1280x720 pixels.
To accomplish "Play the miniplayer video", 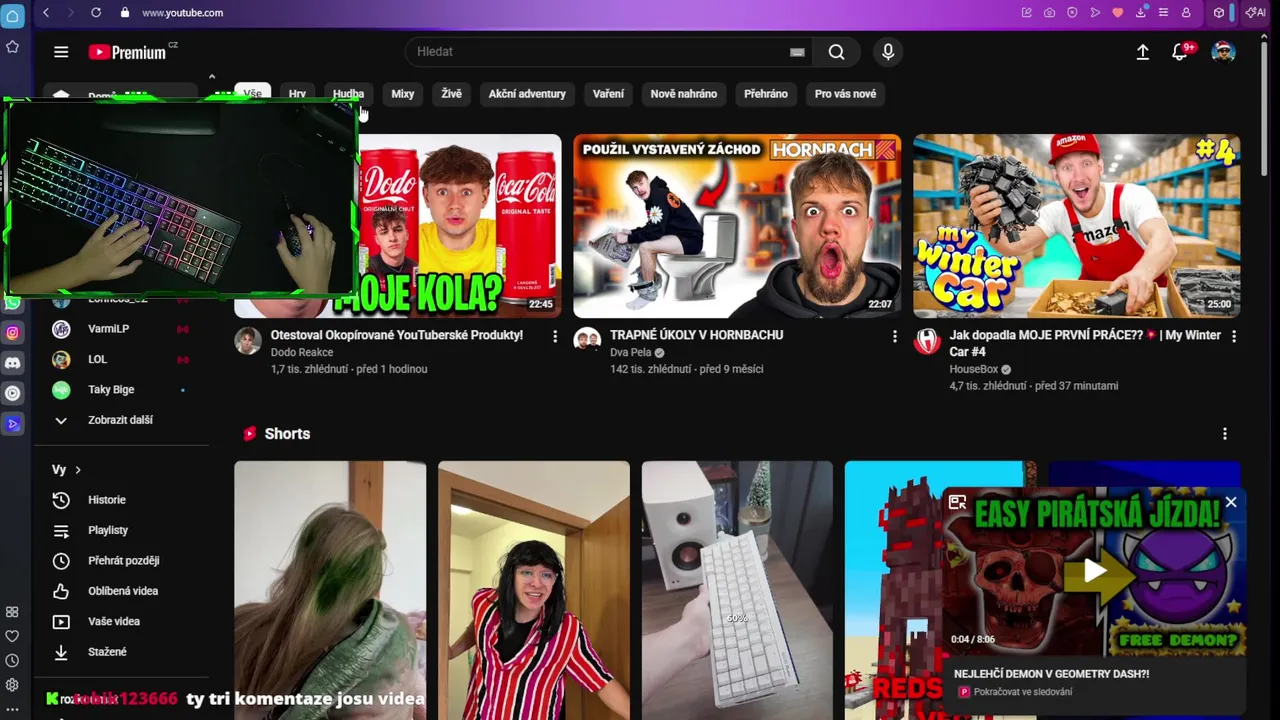I will [x=1095, y=571].
